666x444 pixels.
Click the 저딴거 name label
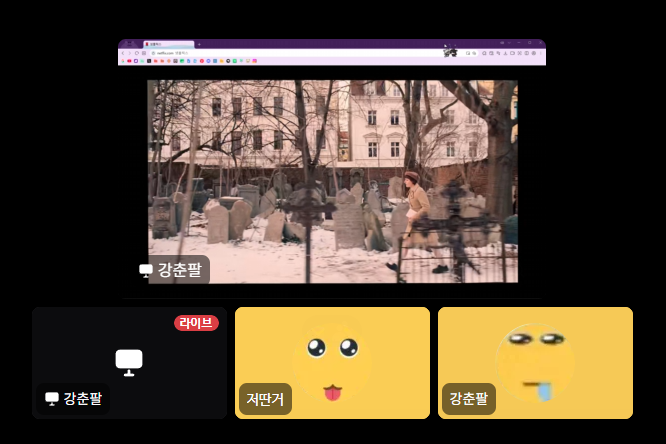[265, 399]
